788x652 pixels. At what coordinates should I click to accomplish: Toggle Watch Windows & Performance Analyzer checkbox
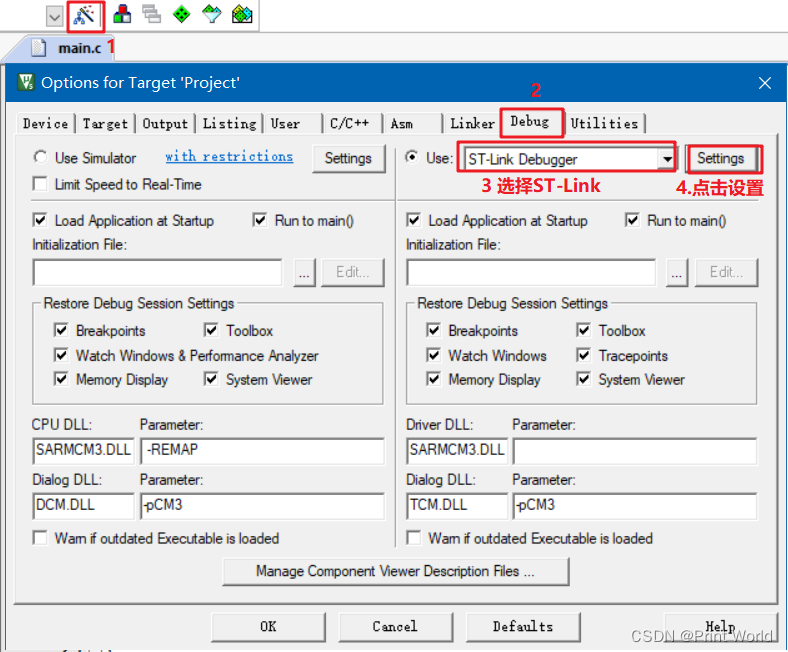[x=61, y=355]
